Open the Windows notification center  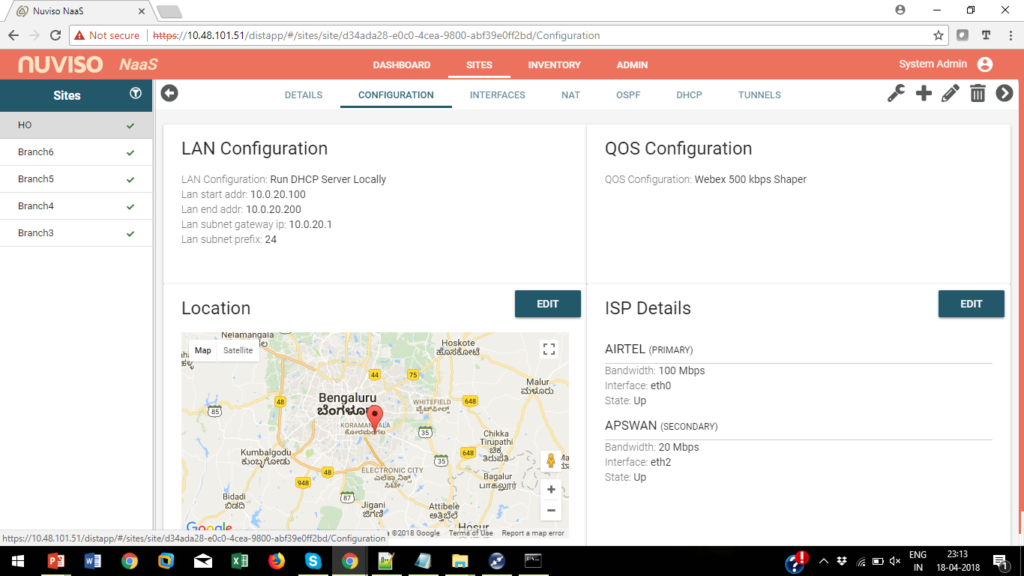1000,562
